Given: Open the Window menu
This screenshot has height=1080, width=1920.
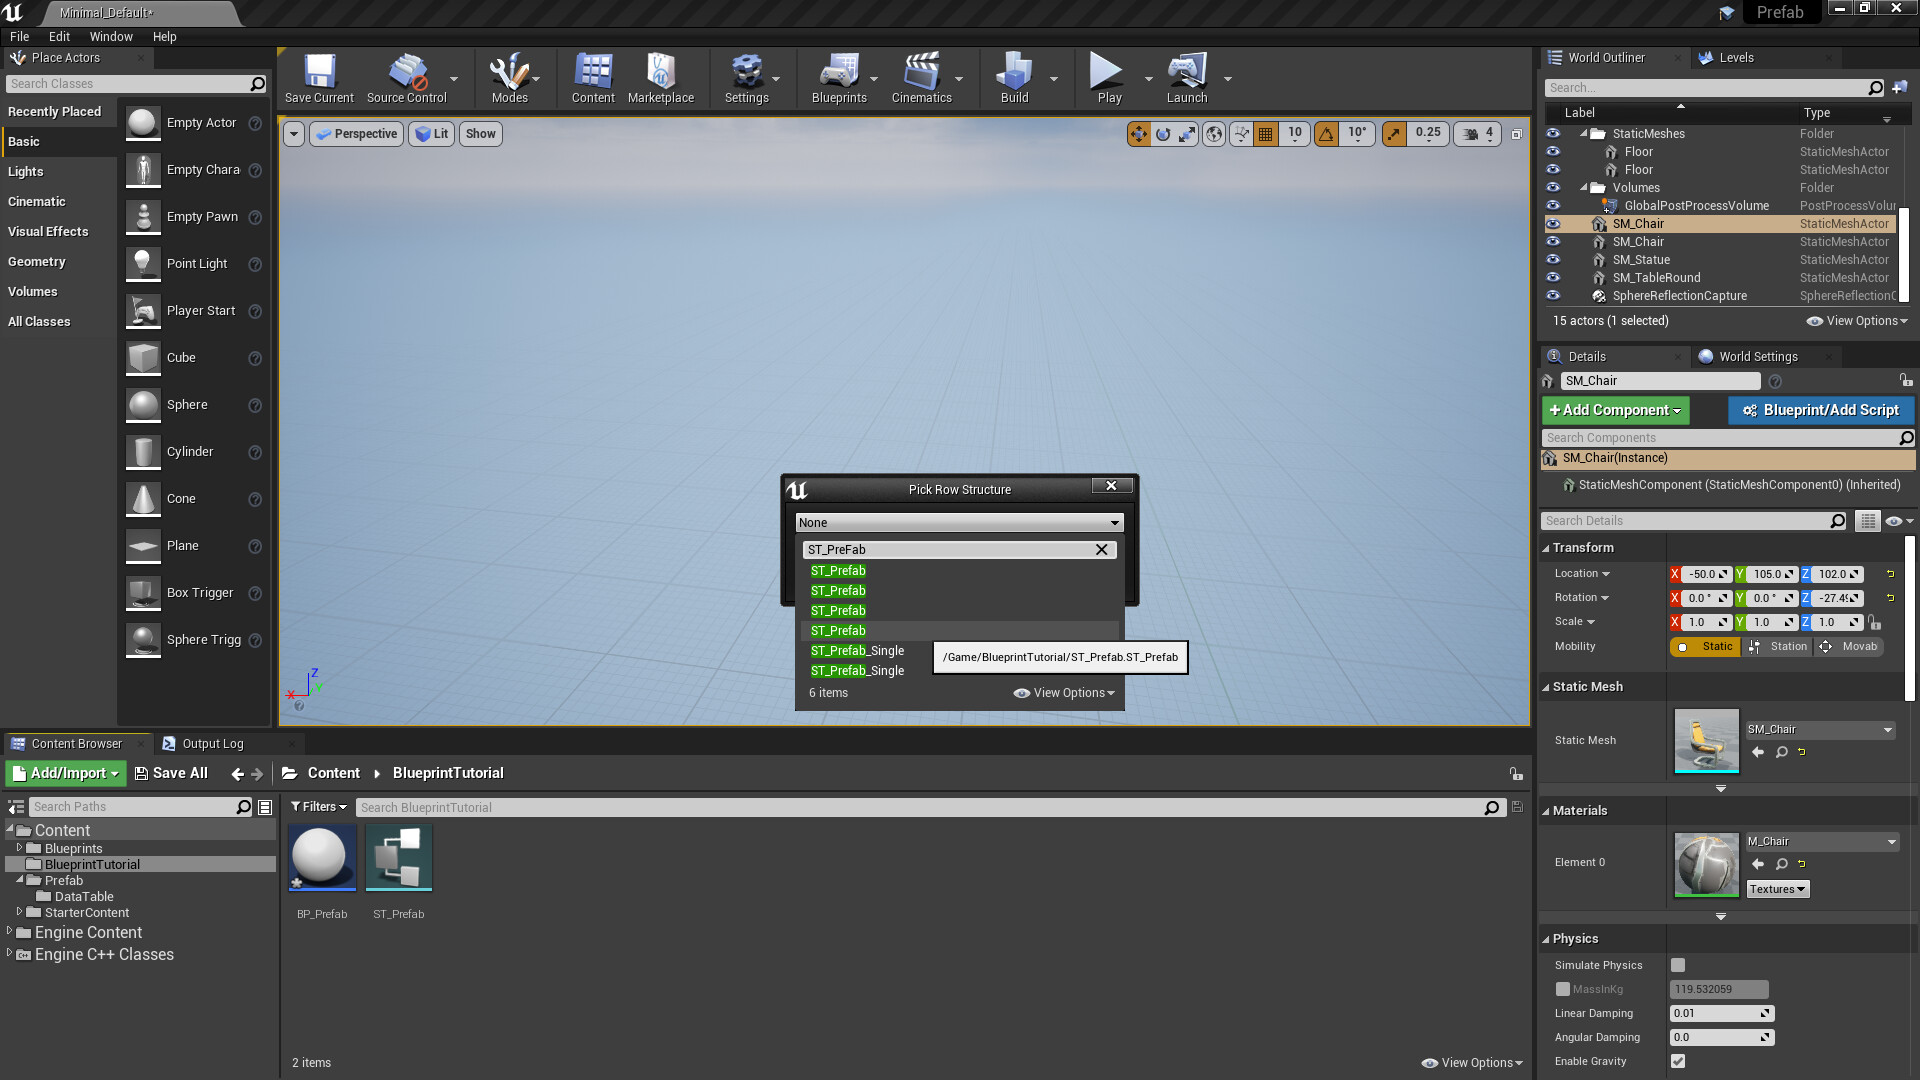Looking at the screenshot, I should coord(111,36).
